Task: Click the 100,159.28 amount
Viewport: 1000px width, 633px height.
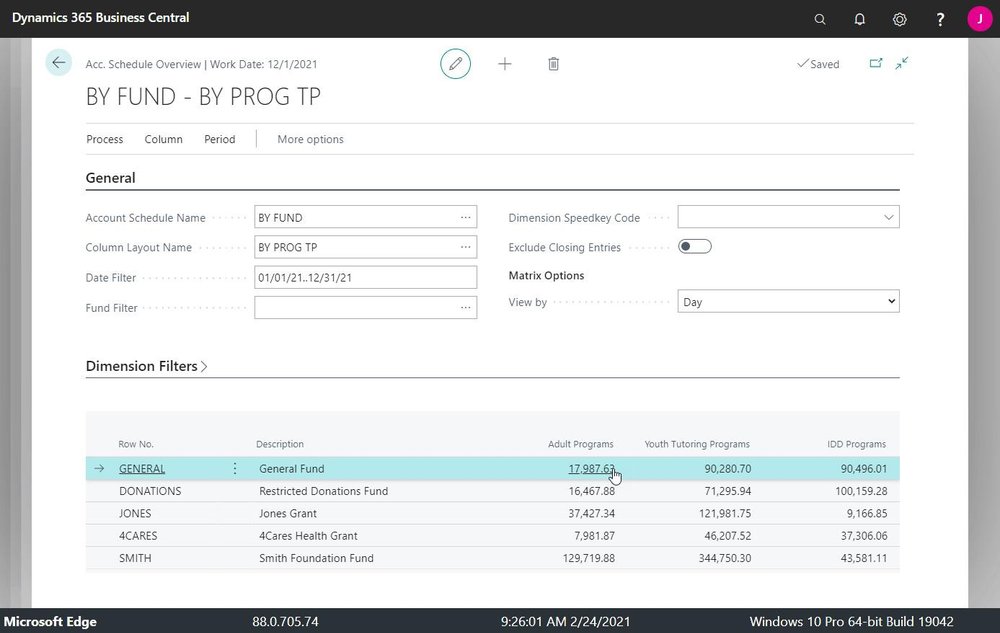Action: coord(861,491)
